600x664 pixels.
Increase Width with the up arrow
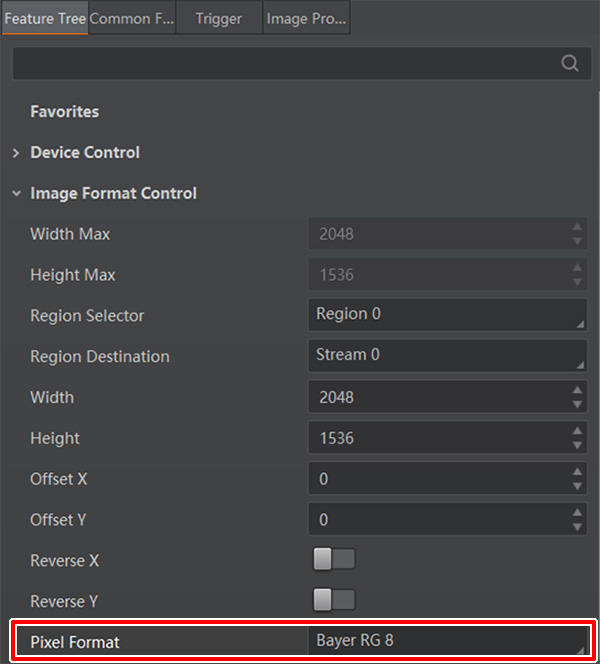coord(577,390)
